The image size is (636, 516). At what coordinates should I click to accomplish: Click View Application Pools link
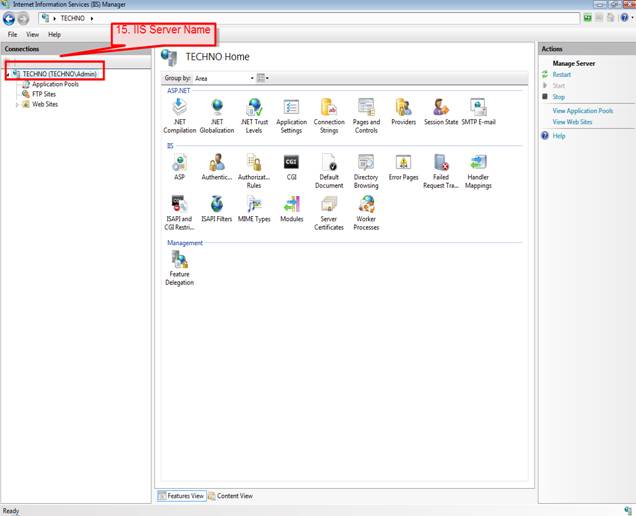tap(582, 111)
